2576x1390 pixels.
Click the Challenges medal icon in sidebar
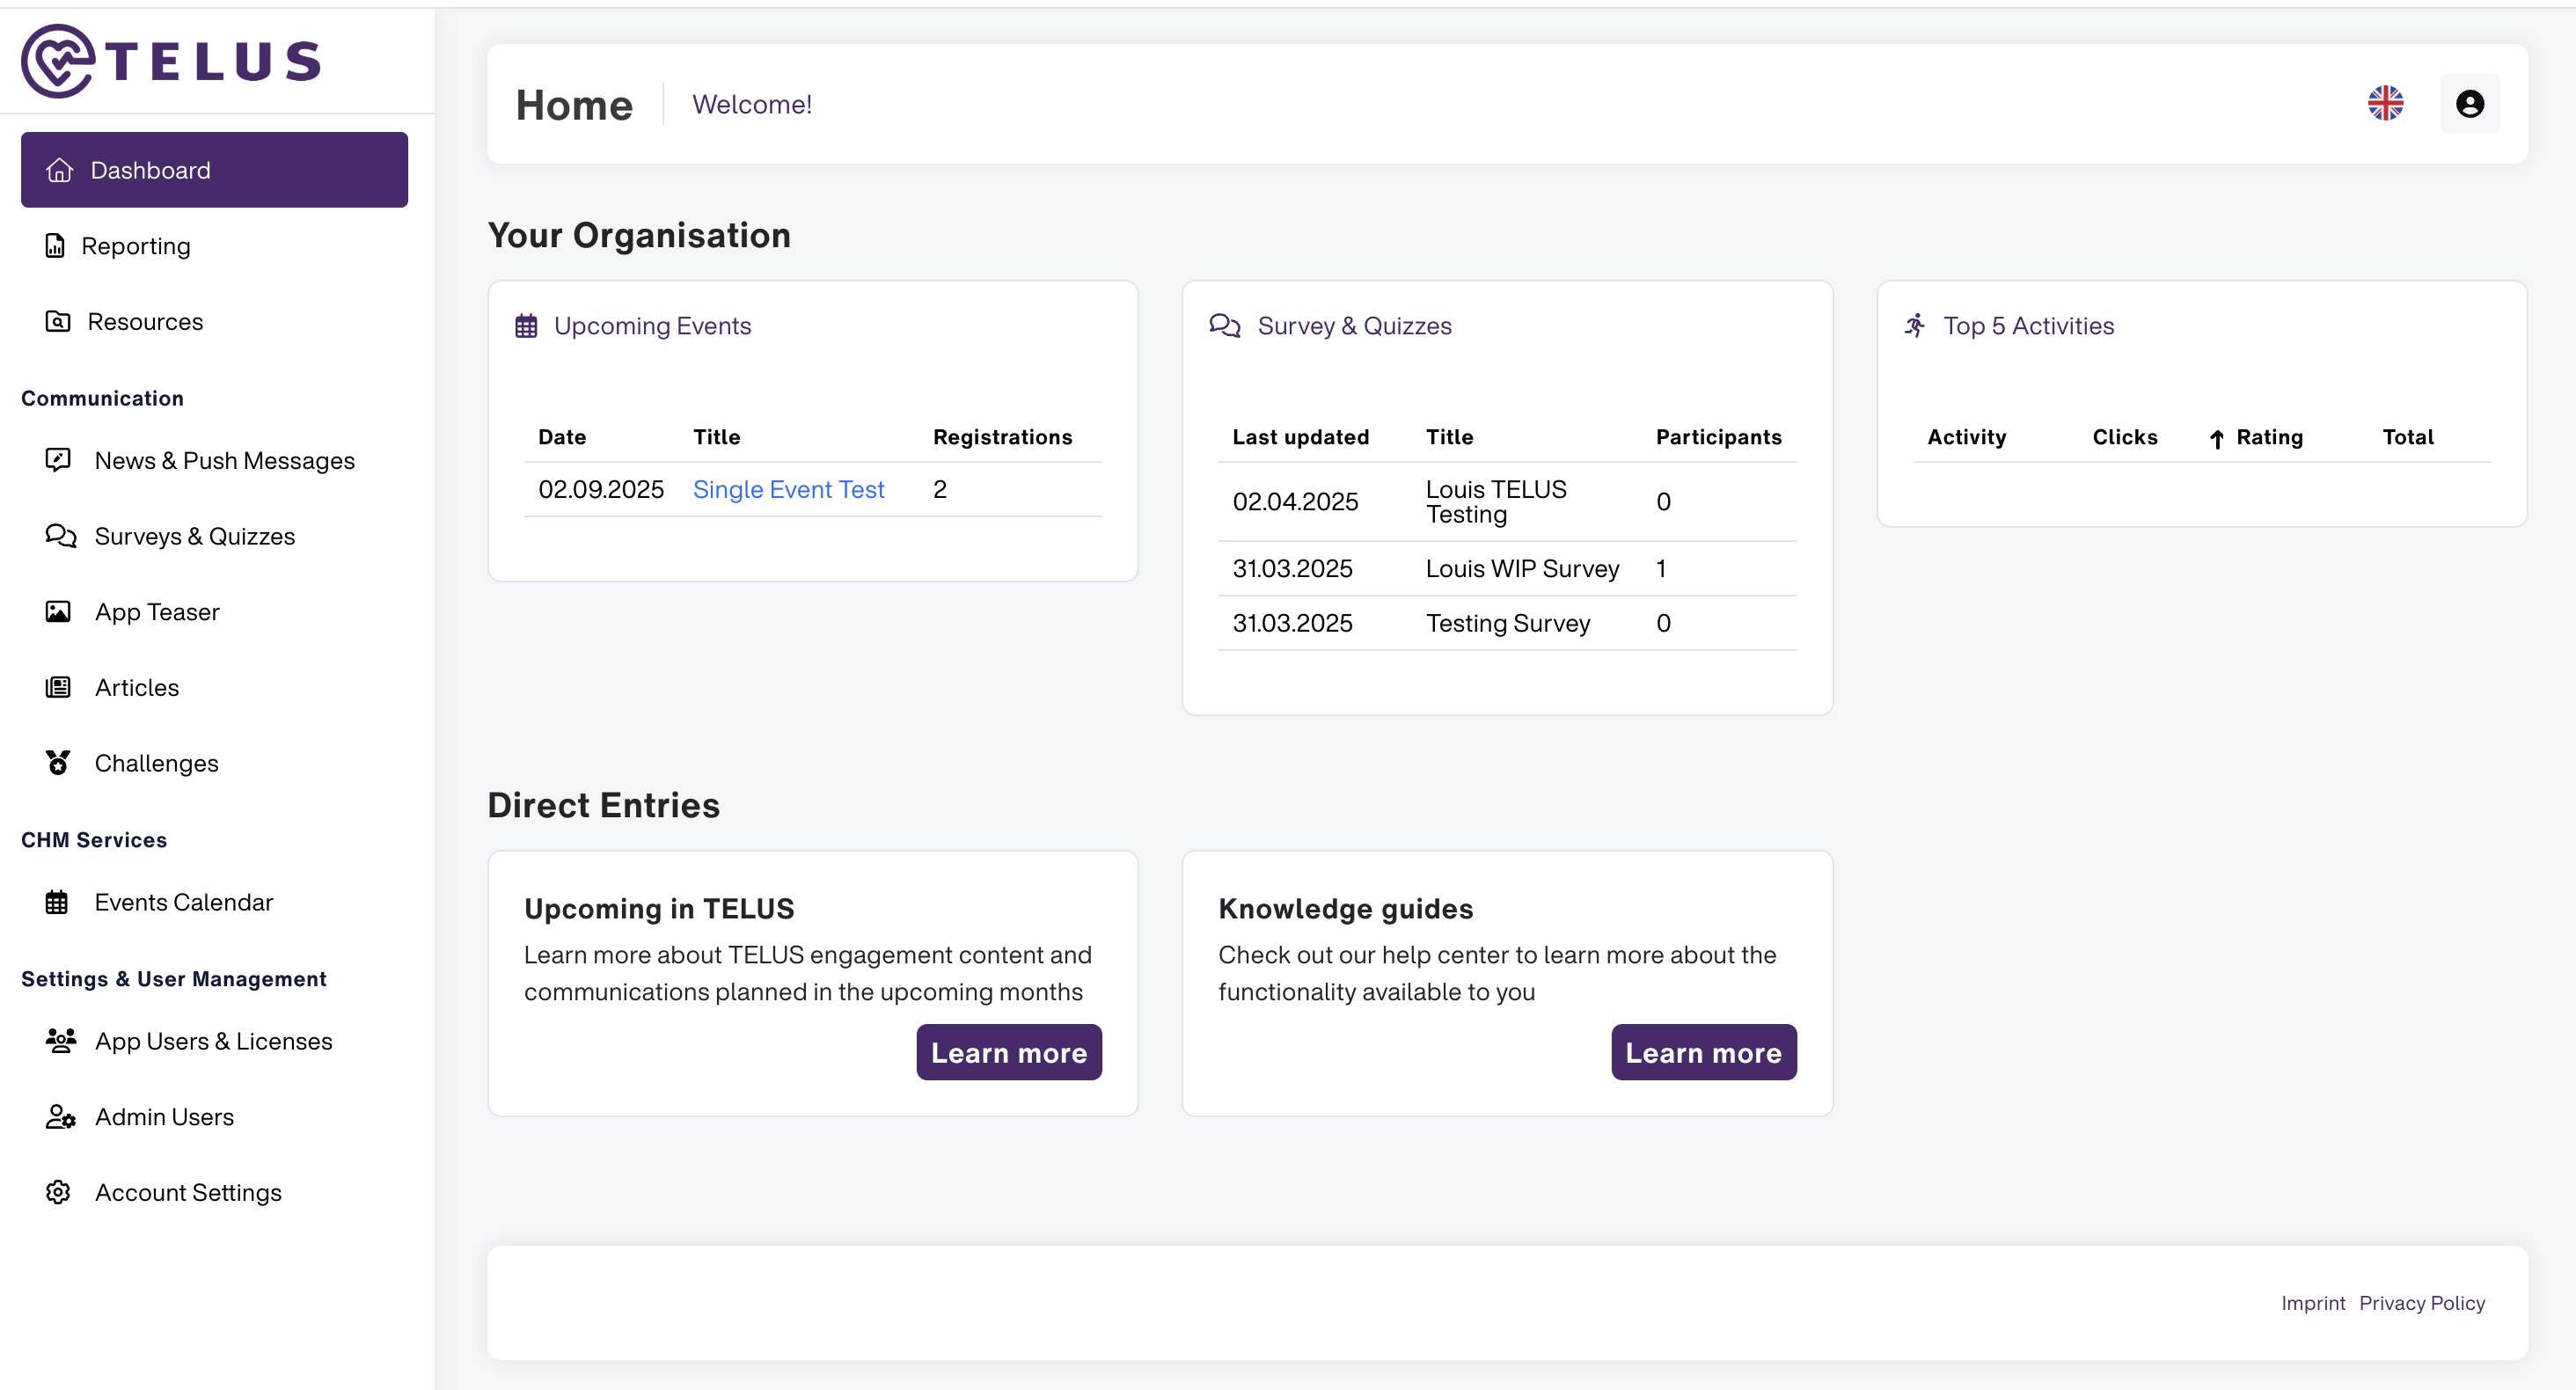tap(58, 763)
